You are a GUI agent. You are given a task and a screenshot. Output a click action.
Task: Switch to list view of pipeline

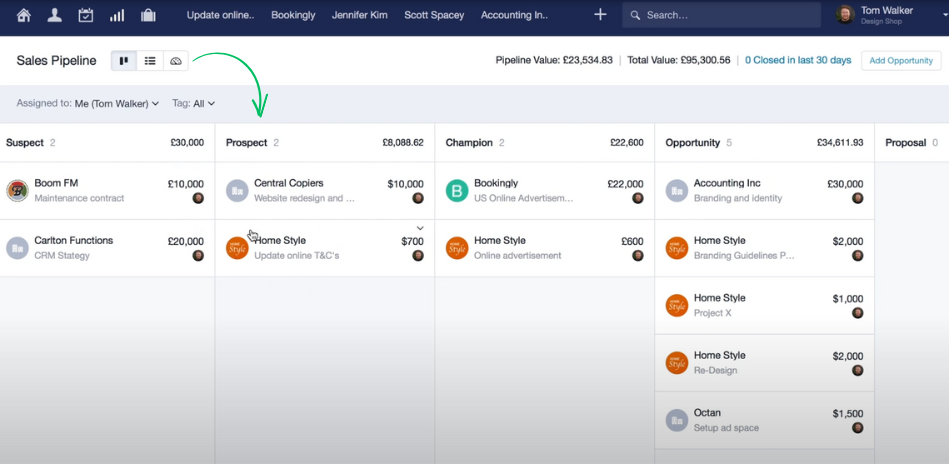pyautogui.click(x=150, y=60)
